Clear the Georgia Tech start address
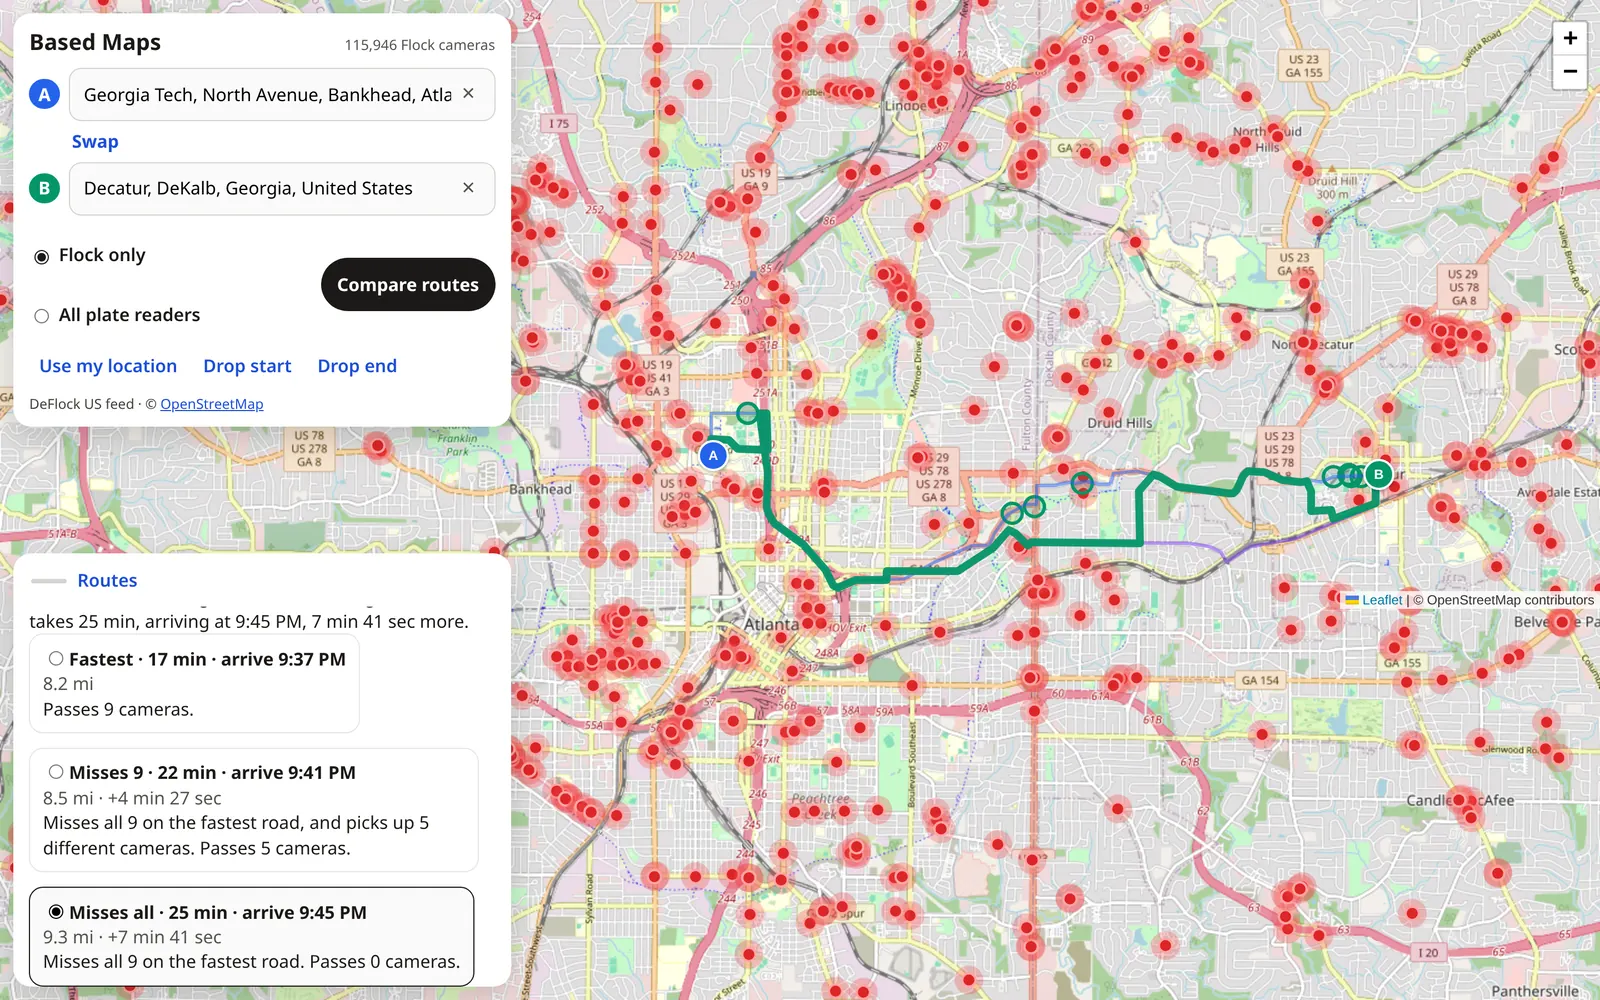This screenshot has width=1600, height=1000. click(x=468, y=94)
